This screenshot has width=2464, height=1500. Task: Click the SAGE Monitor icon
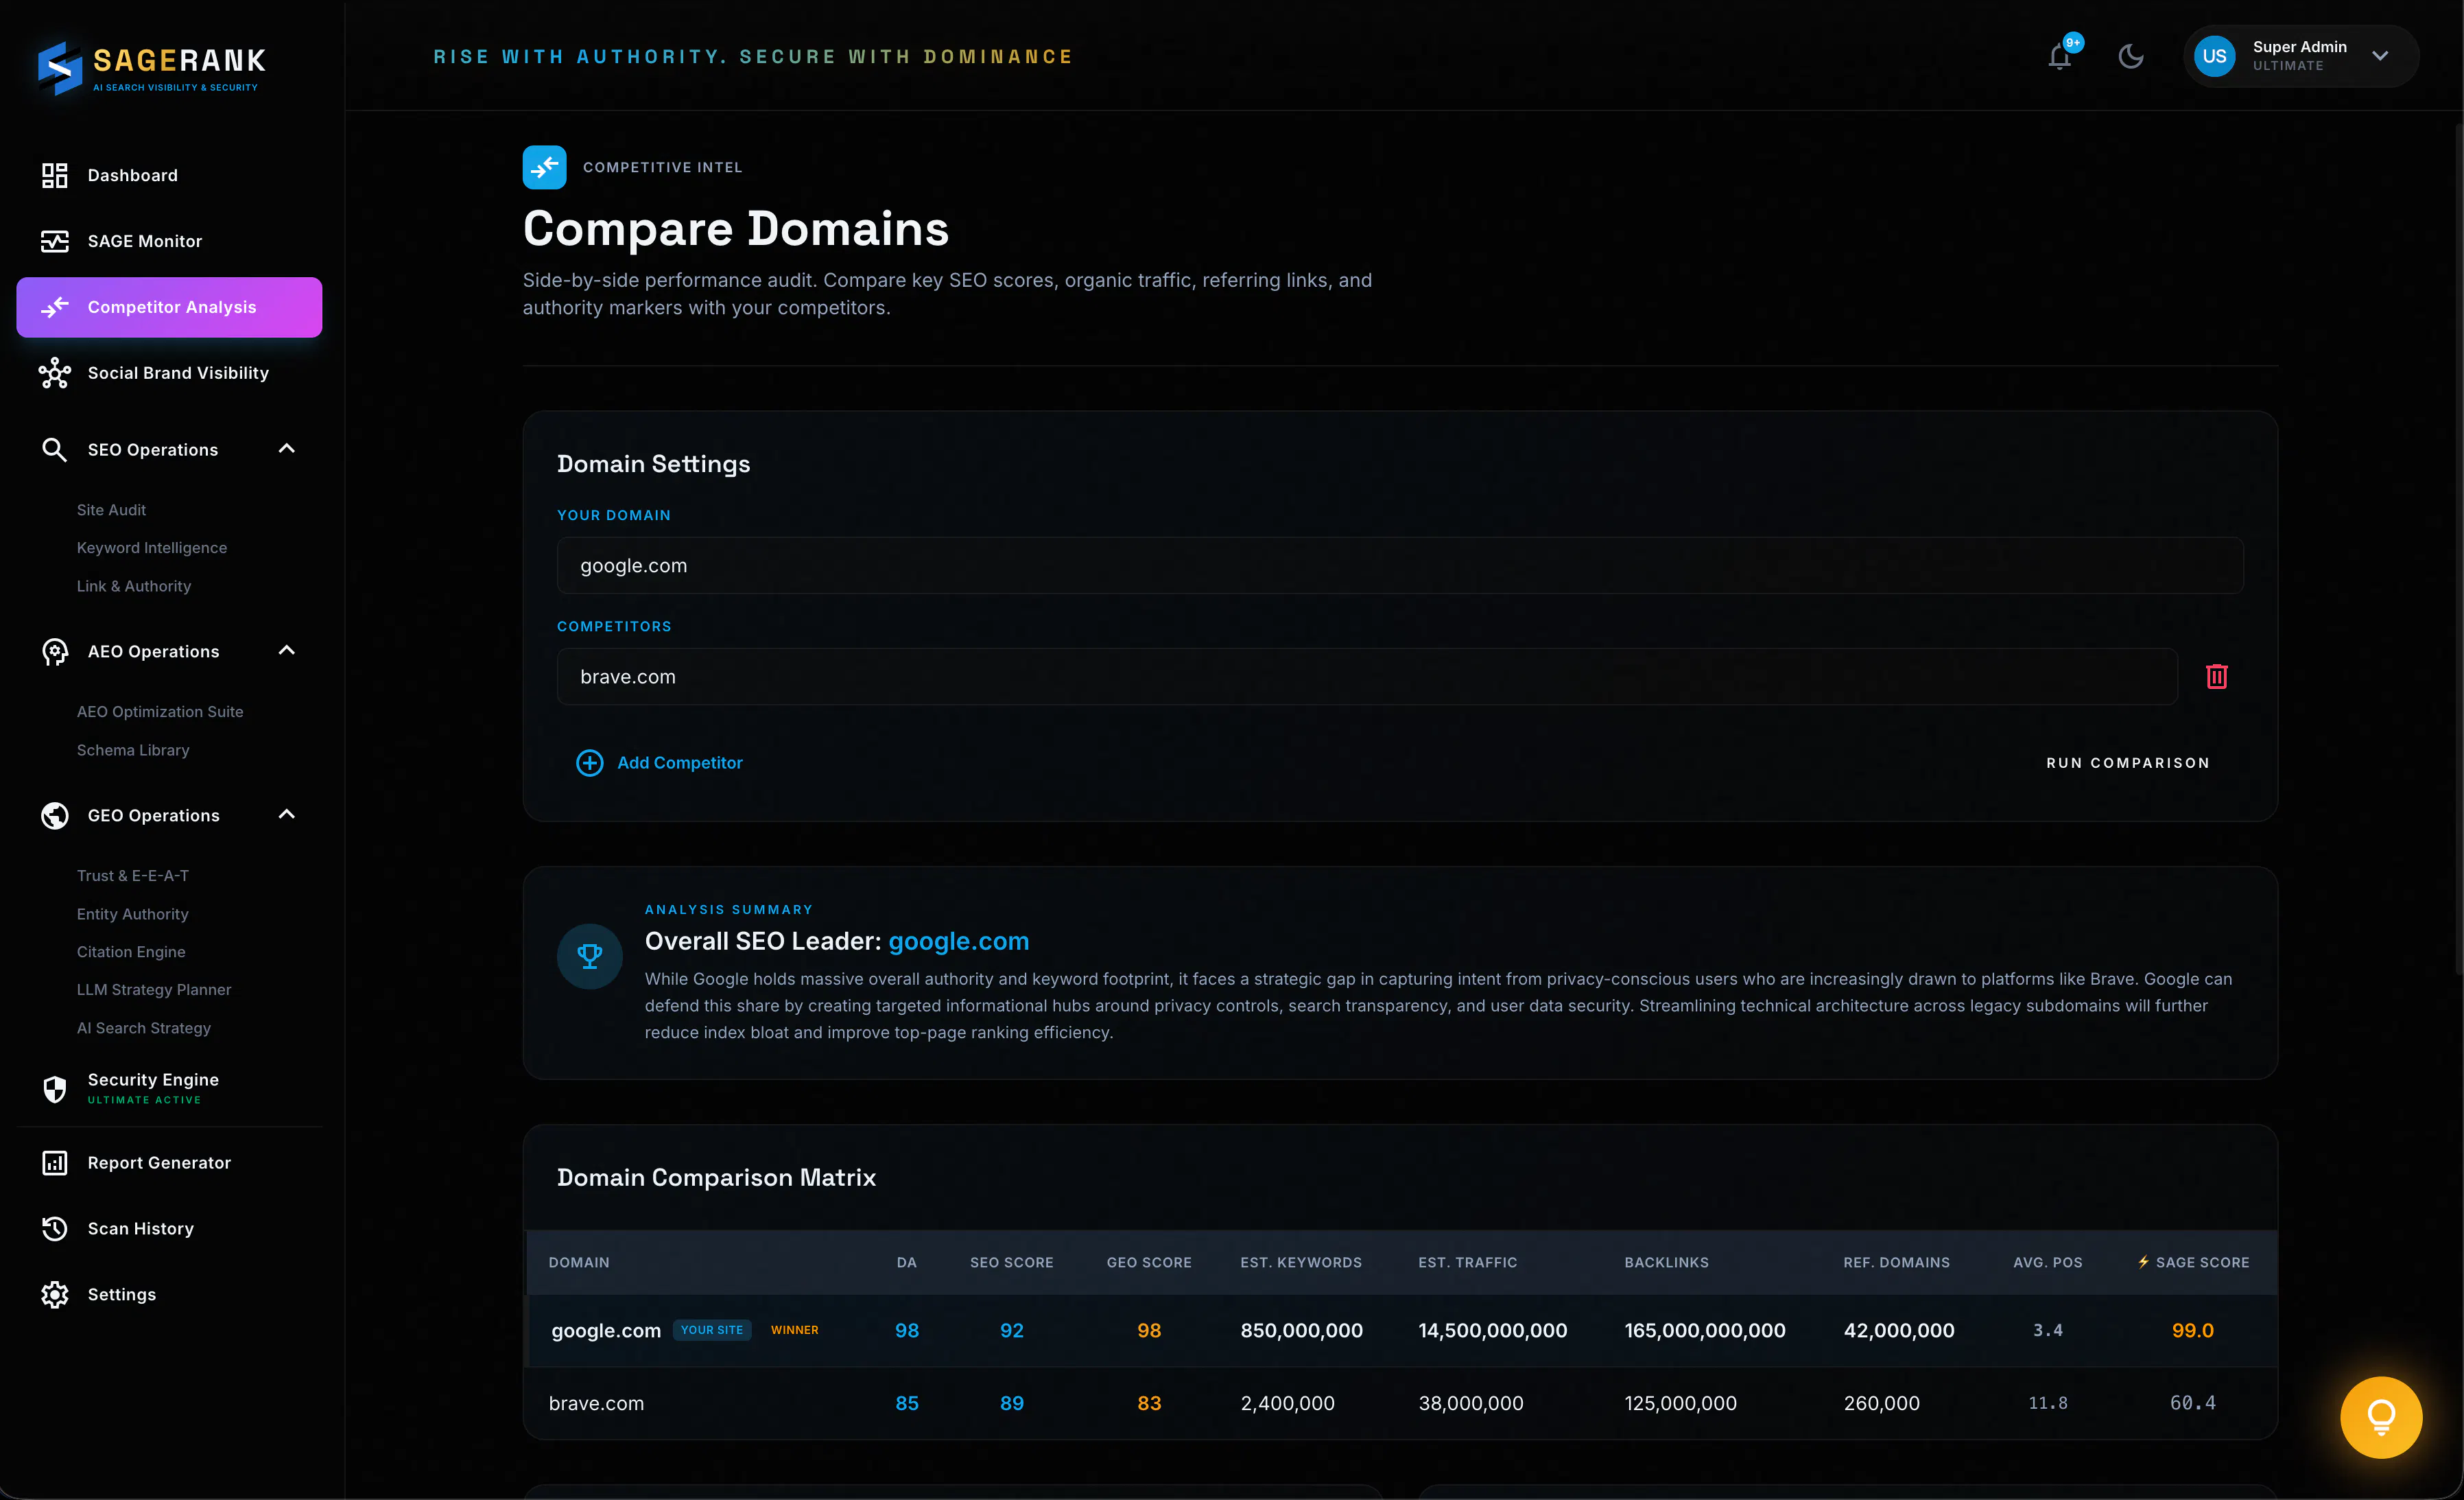[x=55, y=242]
